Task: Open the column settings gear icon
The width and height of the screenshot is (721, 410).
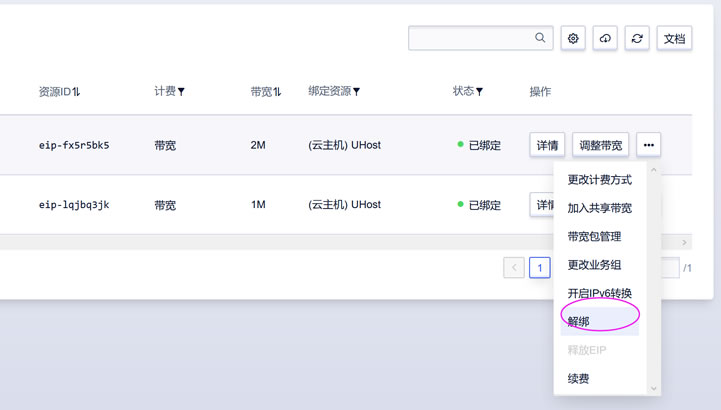Action: [x=573, y=38]
